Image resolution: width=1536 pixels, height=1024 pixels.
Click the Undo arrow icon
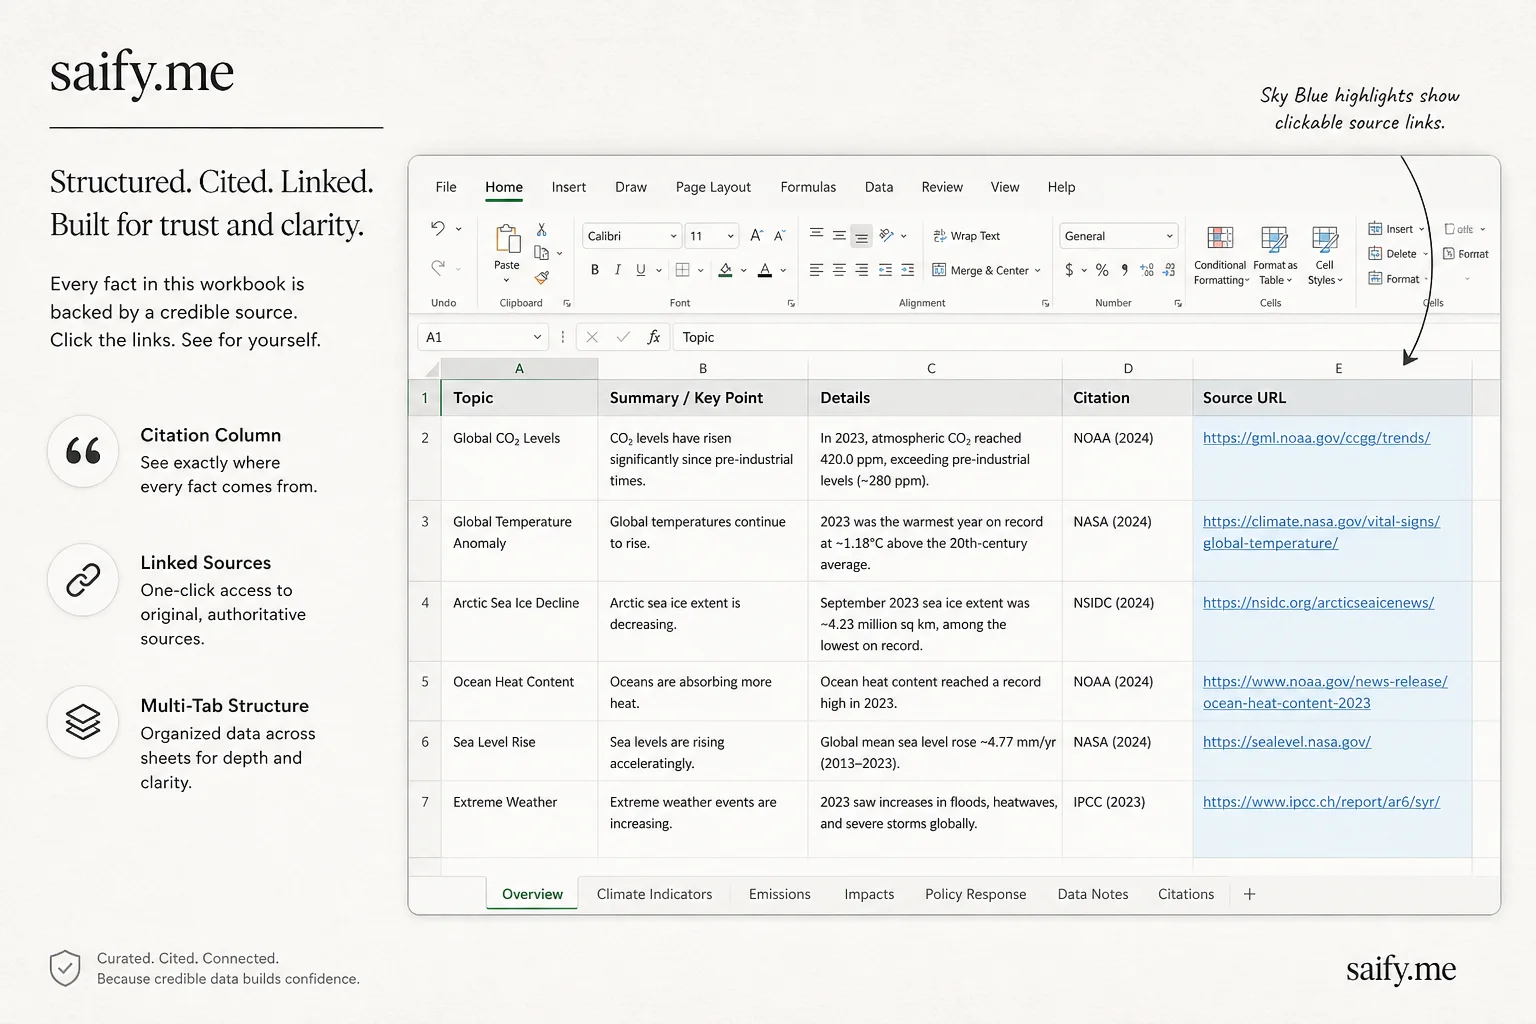pyautogui.click(x=438, y=228)
